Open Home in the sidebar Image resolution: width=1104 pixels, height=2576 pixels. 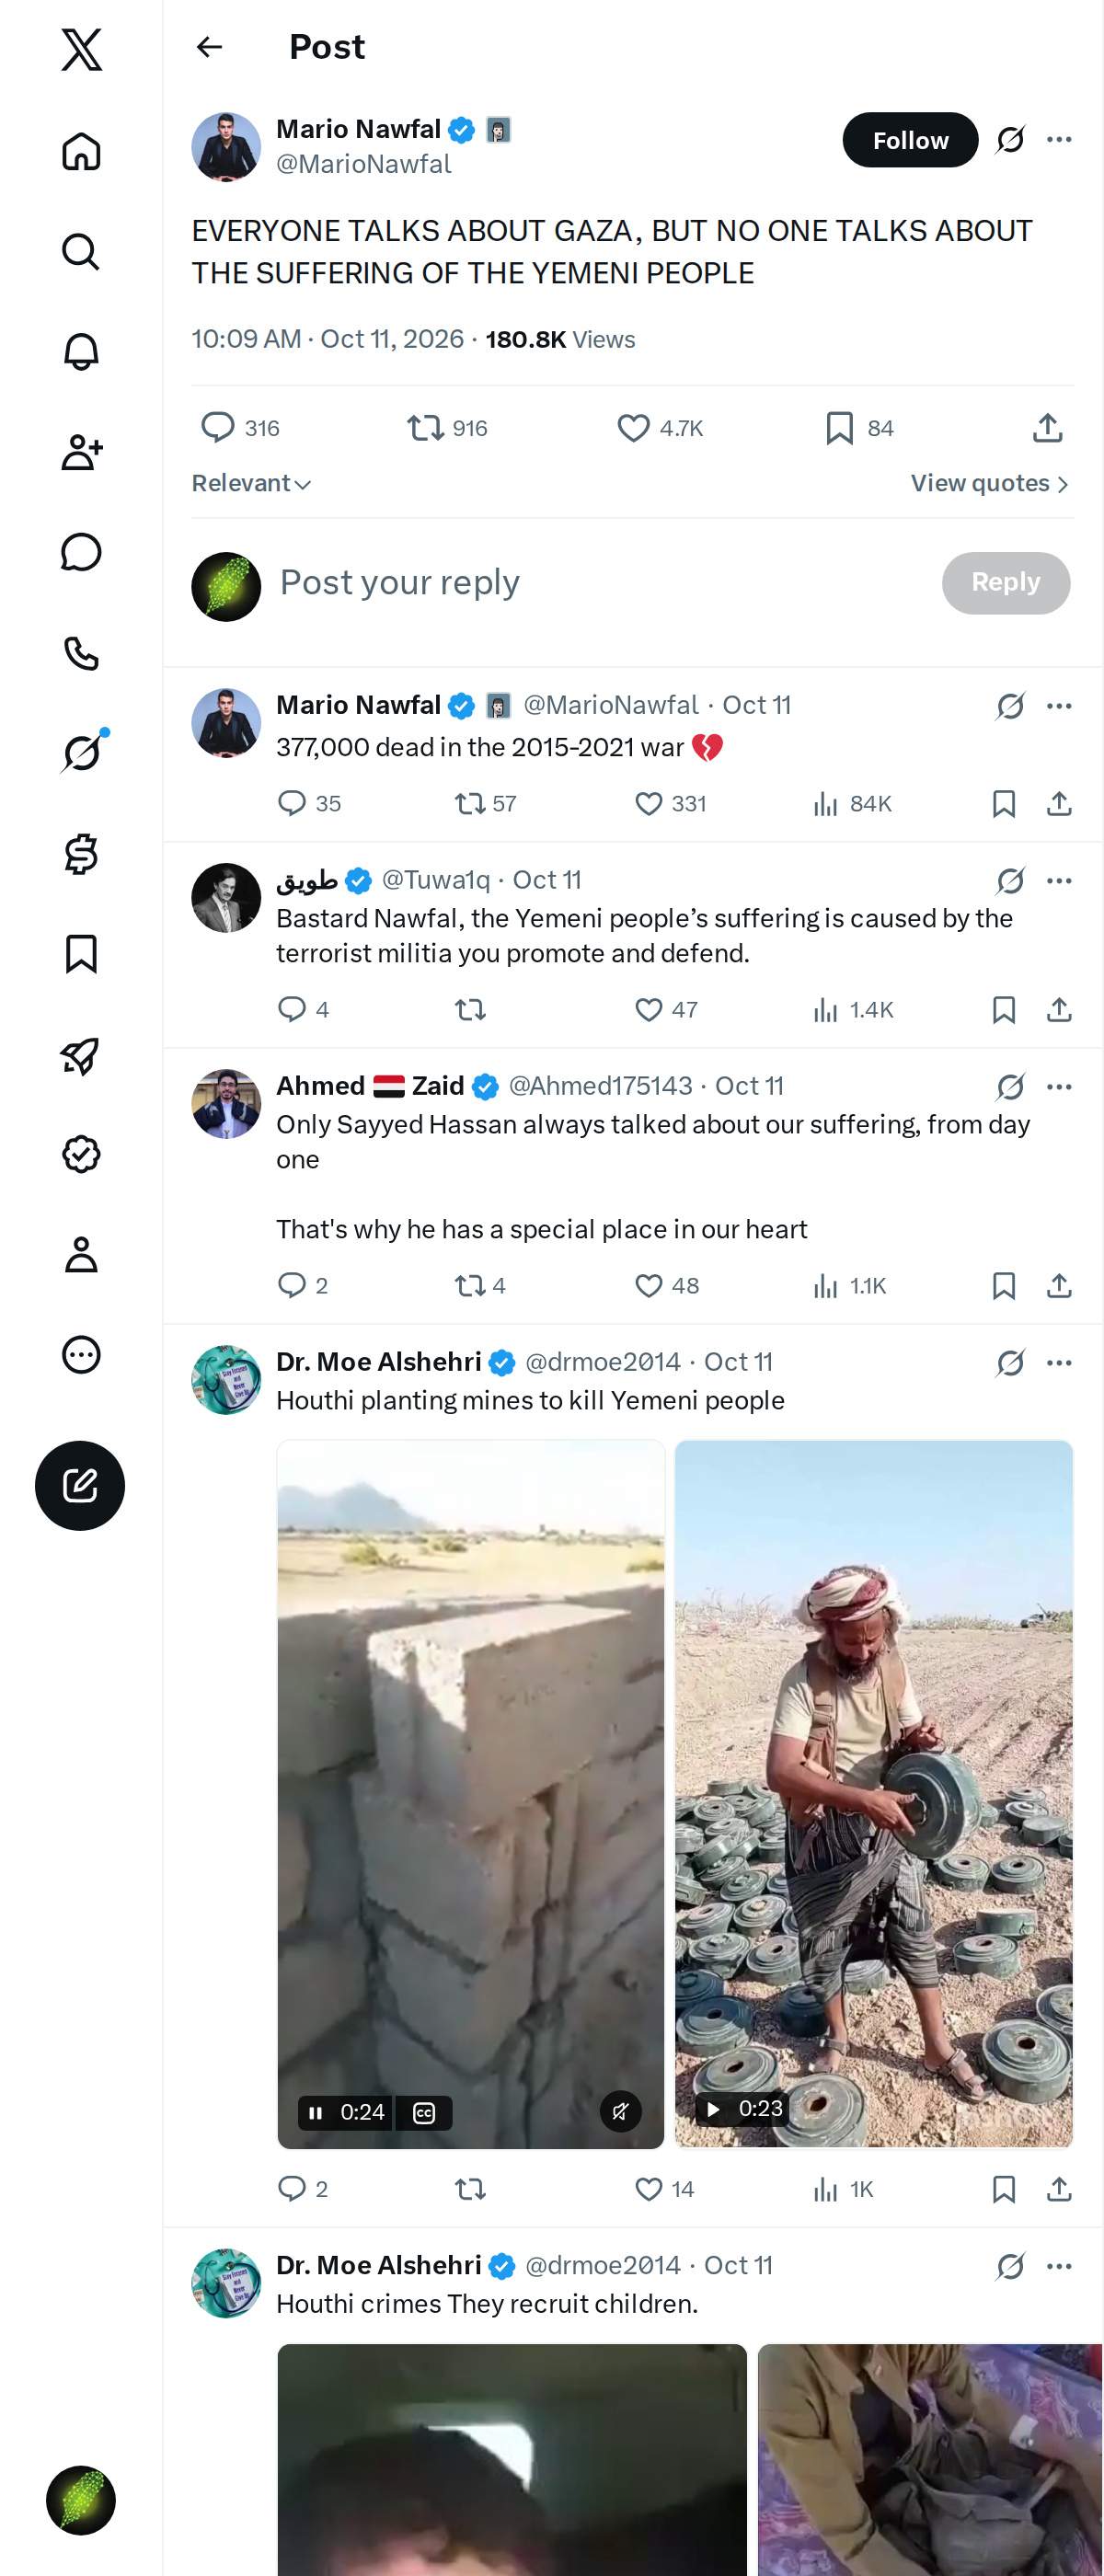click(81, 151)
